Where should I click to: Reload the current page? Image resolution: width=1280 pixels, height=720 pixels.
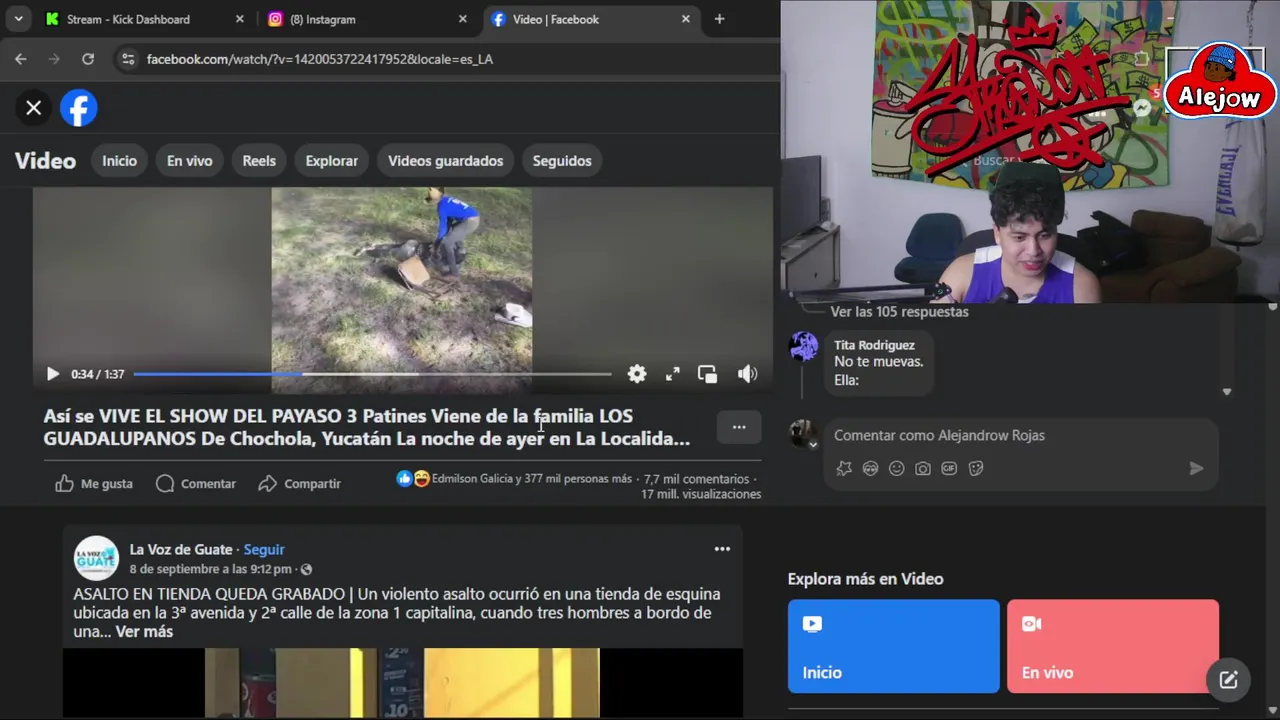coord(88,59)
